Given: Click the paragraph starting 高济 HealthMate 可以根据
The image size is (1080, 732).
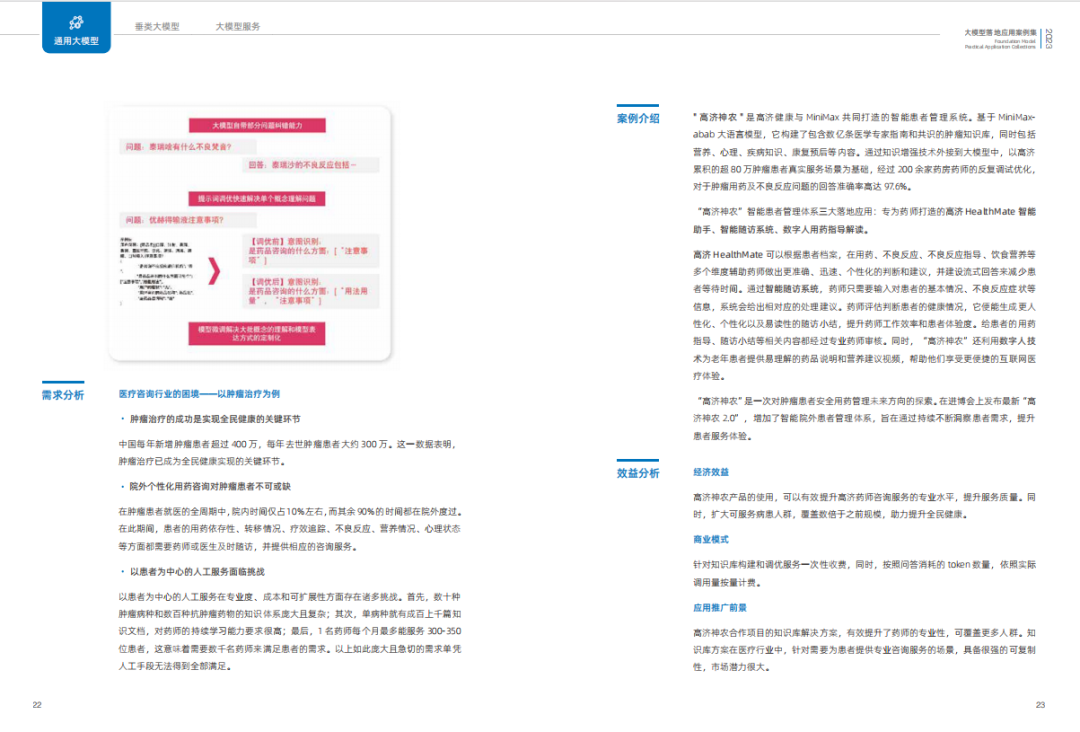Looking at the screenshot, I should point(864,315).
